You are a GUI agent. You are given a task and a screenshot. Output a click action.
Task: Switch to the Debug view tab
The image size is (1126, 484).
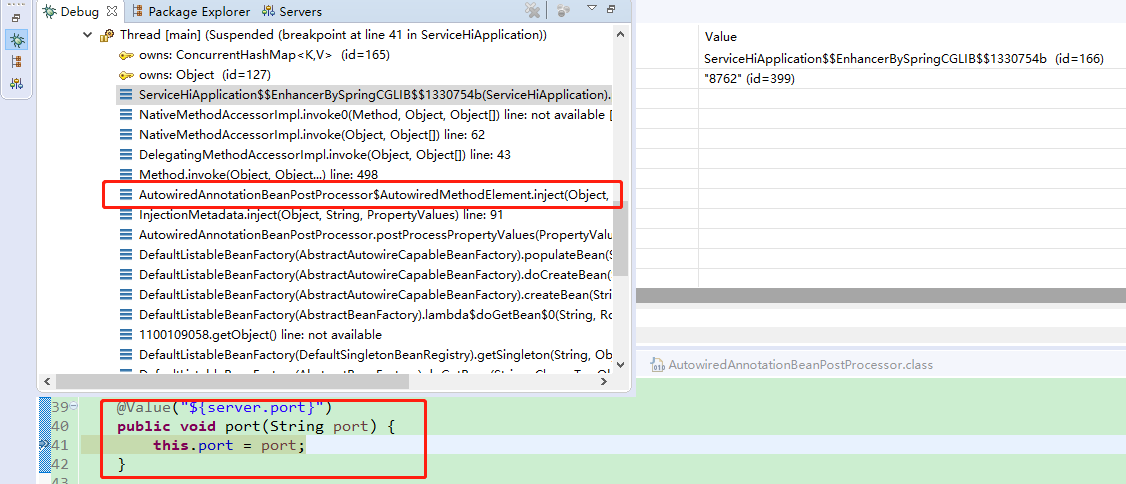tap(79, 11)
